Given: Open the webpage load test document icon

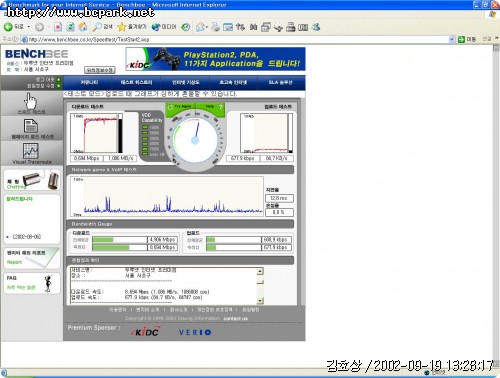Looking at the screenshot, I should (x=31, y=126).
